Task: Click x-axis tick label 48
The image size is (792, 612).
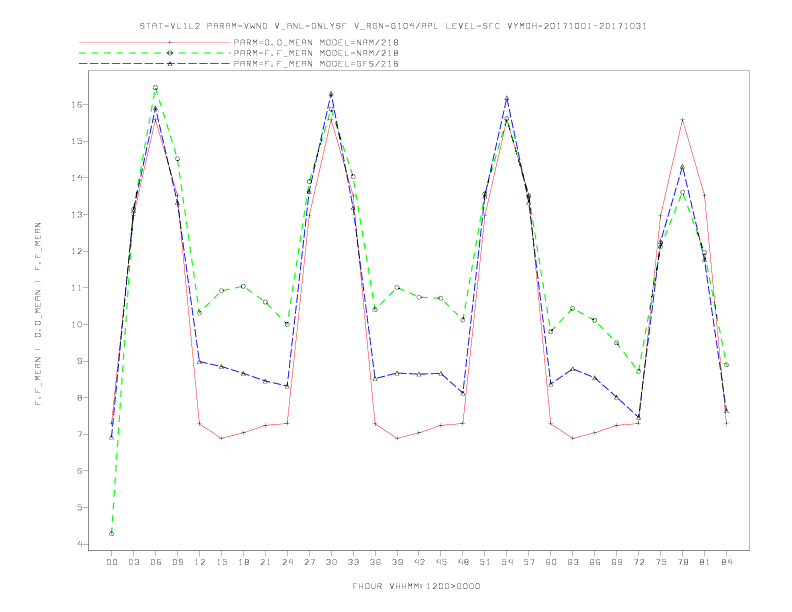Action: [x=463, y=562]
